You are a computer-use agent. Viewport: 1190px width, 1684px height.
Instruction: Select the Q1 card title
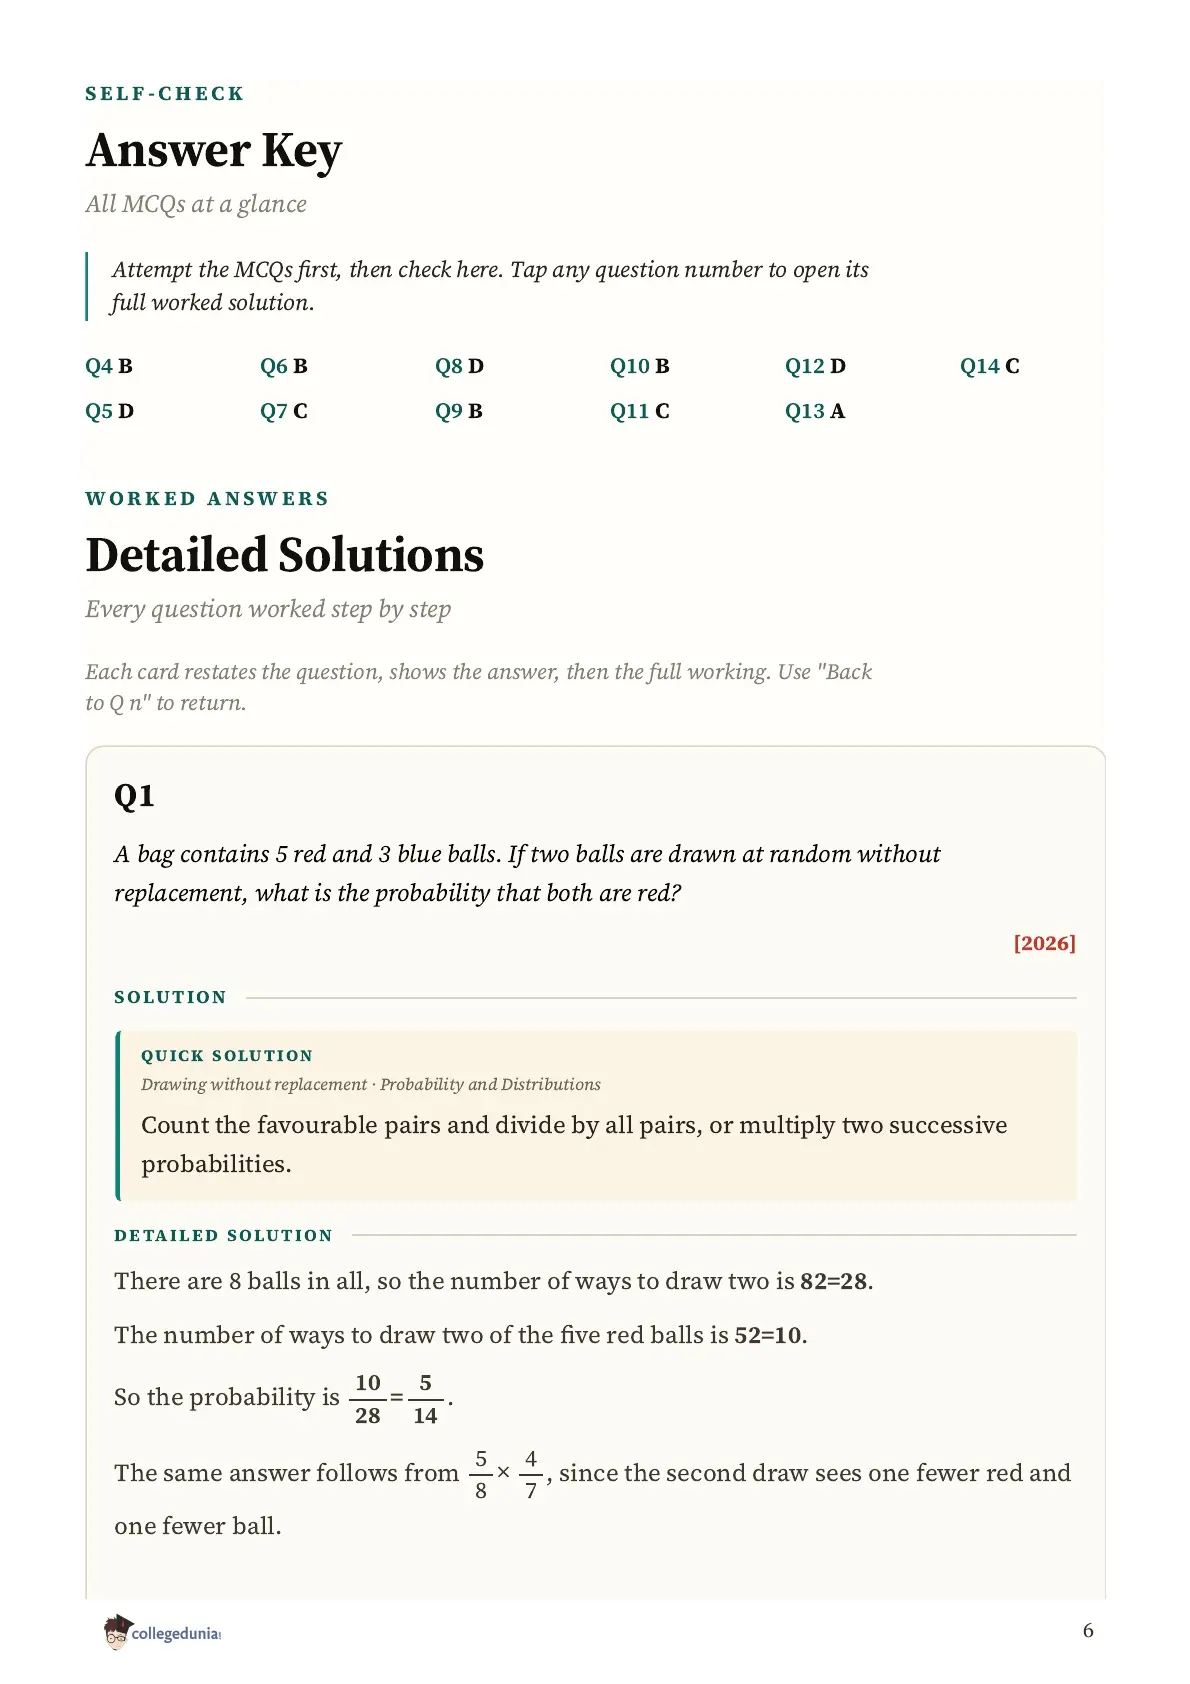pyautogui.click(x=134, y=796)
